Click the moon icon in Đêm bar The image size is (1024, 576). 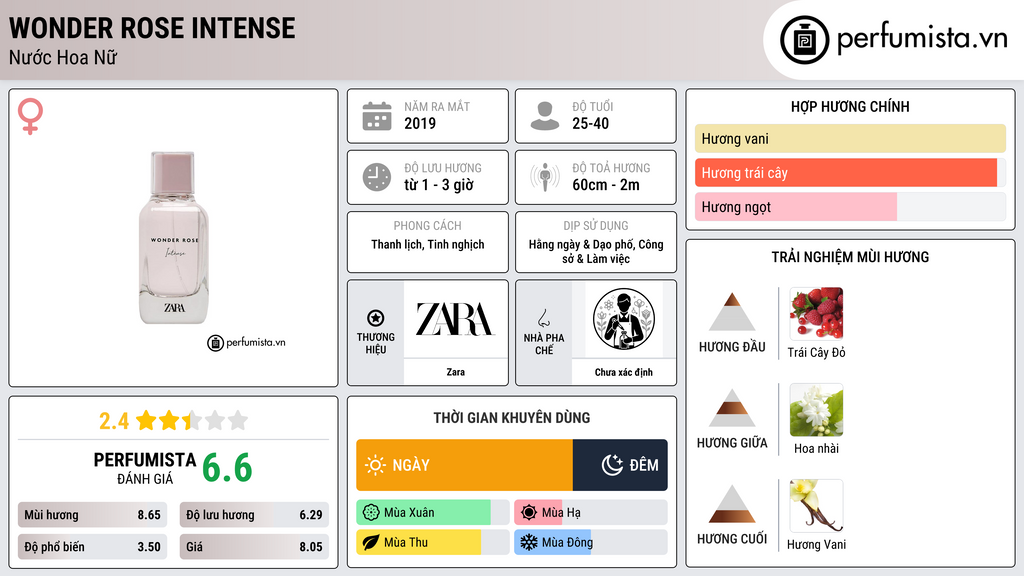pos(612,465)
